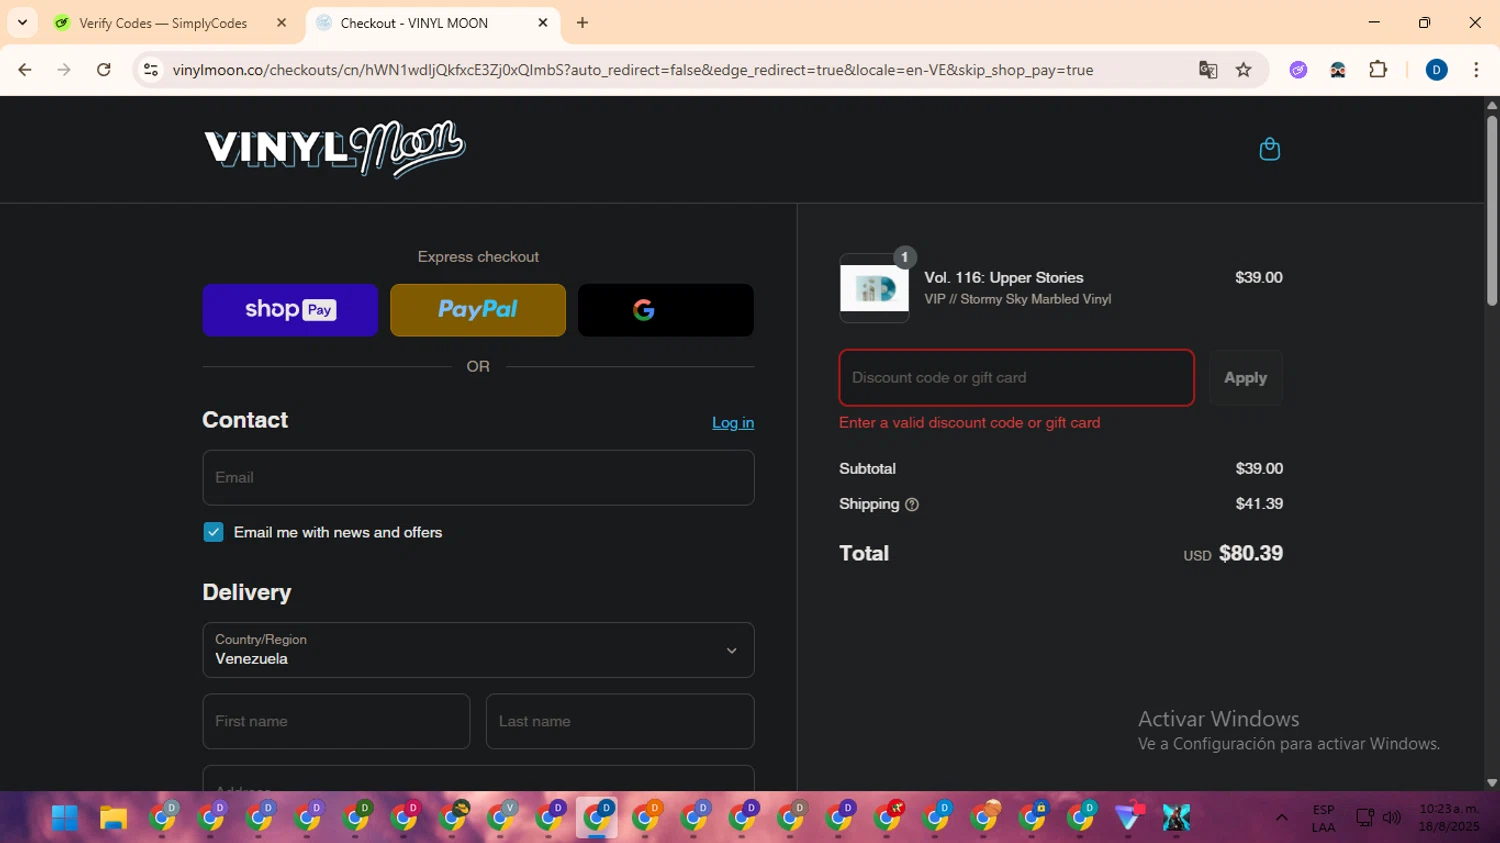
Task: Close the Verify Codes tab
Action: [282, 23]
